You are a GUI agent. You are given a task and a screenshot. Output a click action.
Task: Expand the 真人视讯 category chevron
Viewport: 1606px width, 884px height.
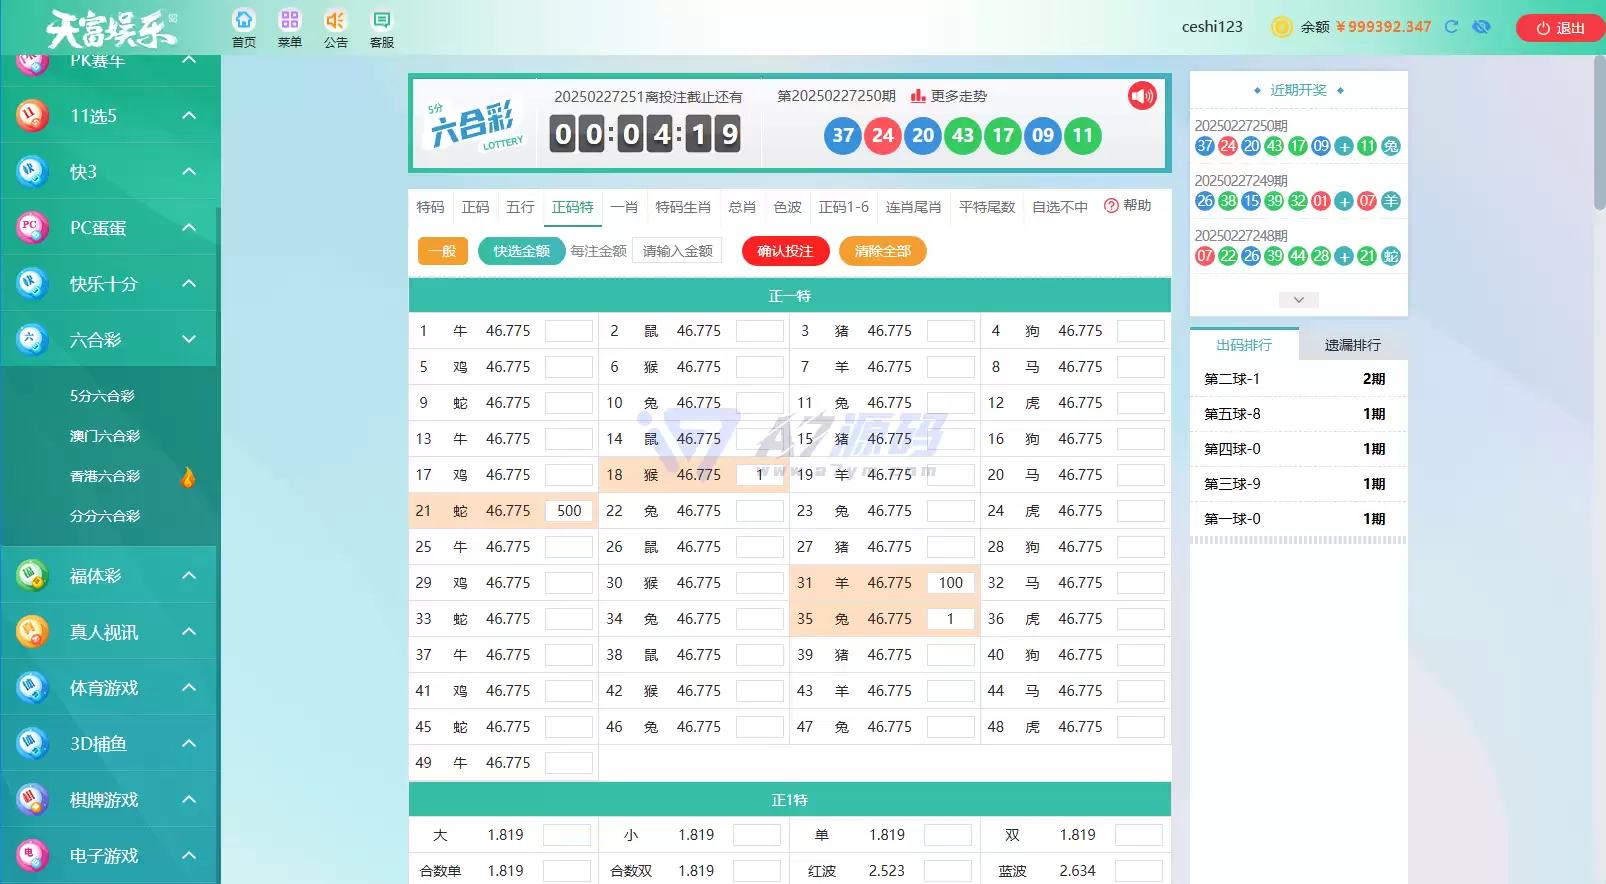(189, 632)
